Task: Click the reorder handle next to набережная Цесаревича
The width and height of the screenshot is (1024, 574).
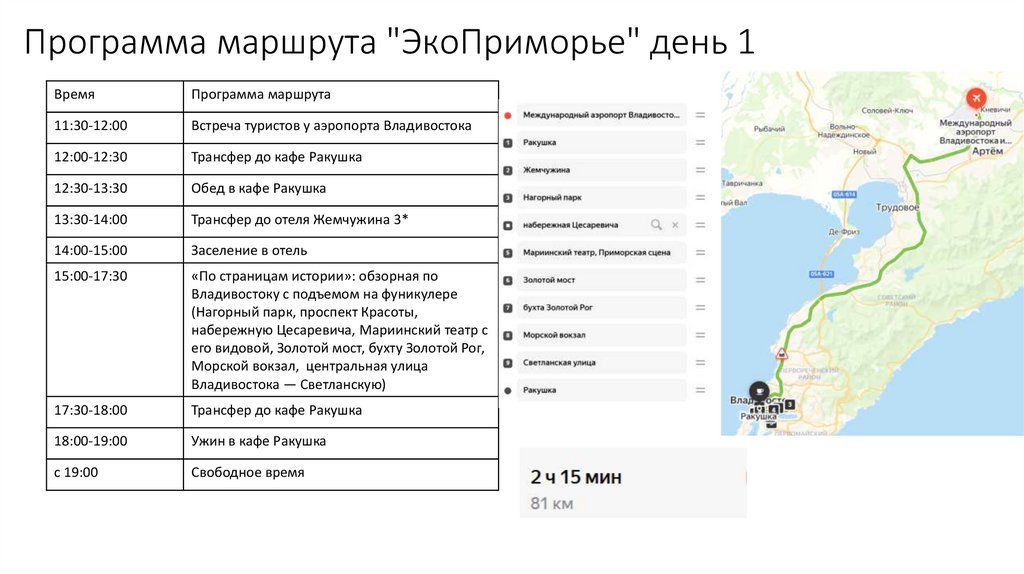Action: click(700, 225)
